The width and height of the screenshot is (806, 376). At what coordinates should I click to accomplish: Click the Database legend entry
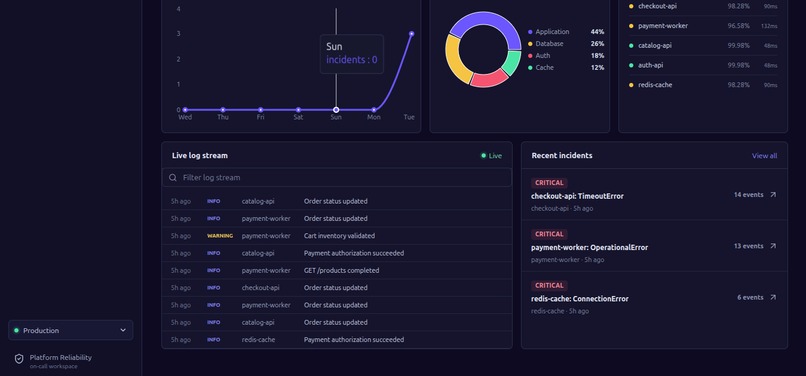tap(565, 44)
